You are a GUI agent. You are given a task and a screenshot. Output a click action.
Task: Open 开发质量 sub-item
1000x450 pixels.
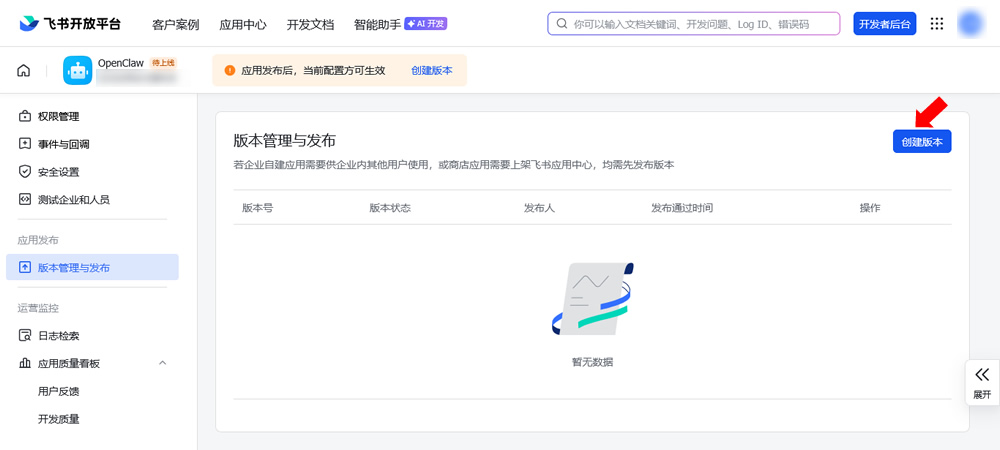point(58,419)
